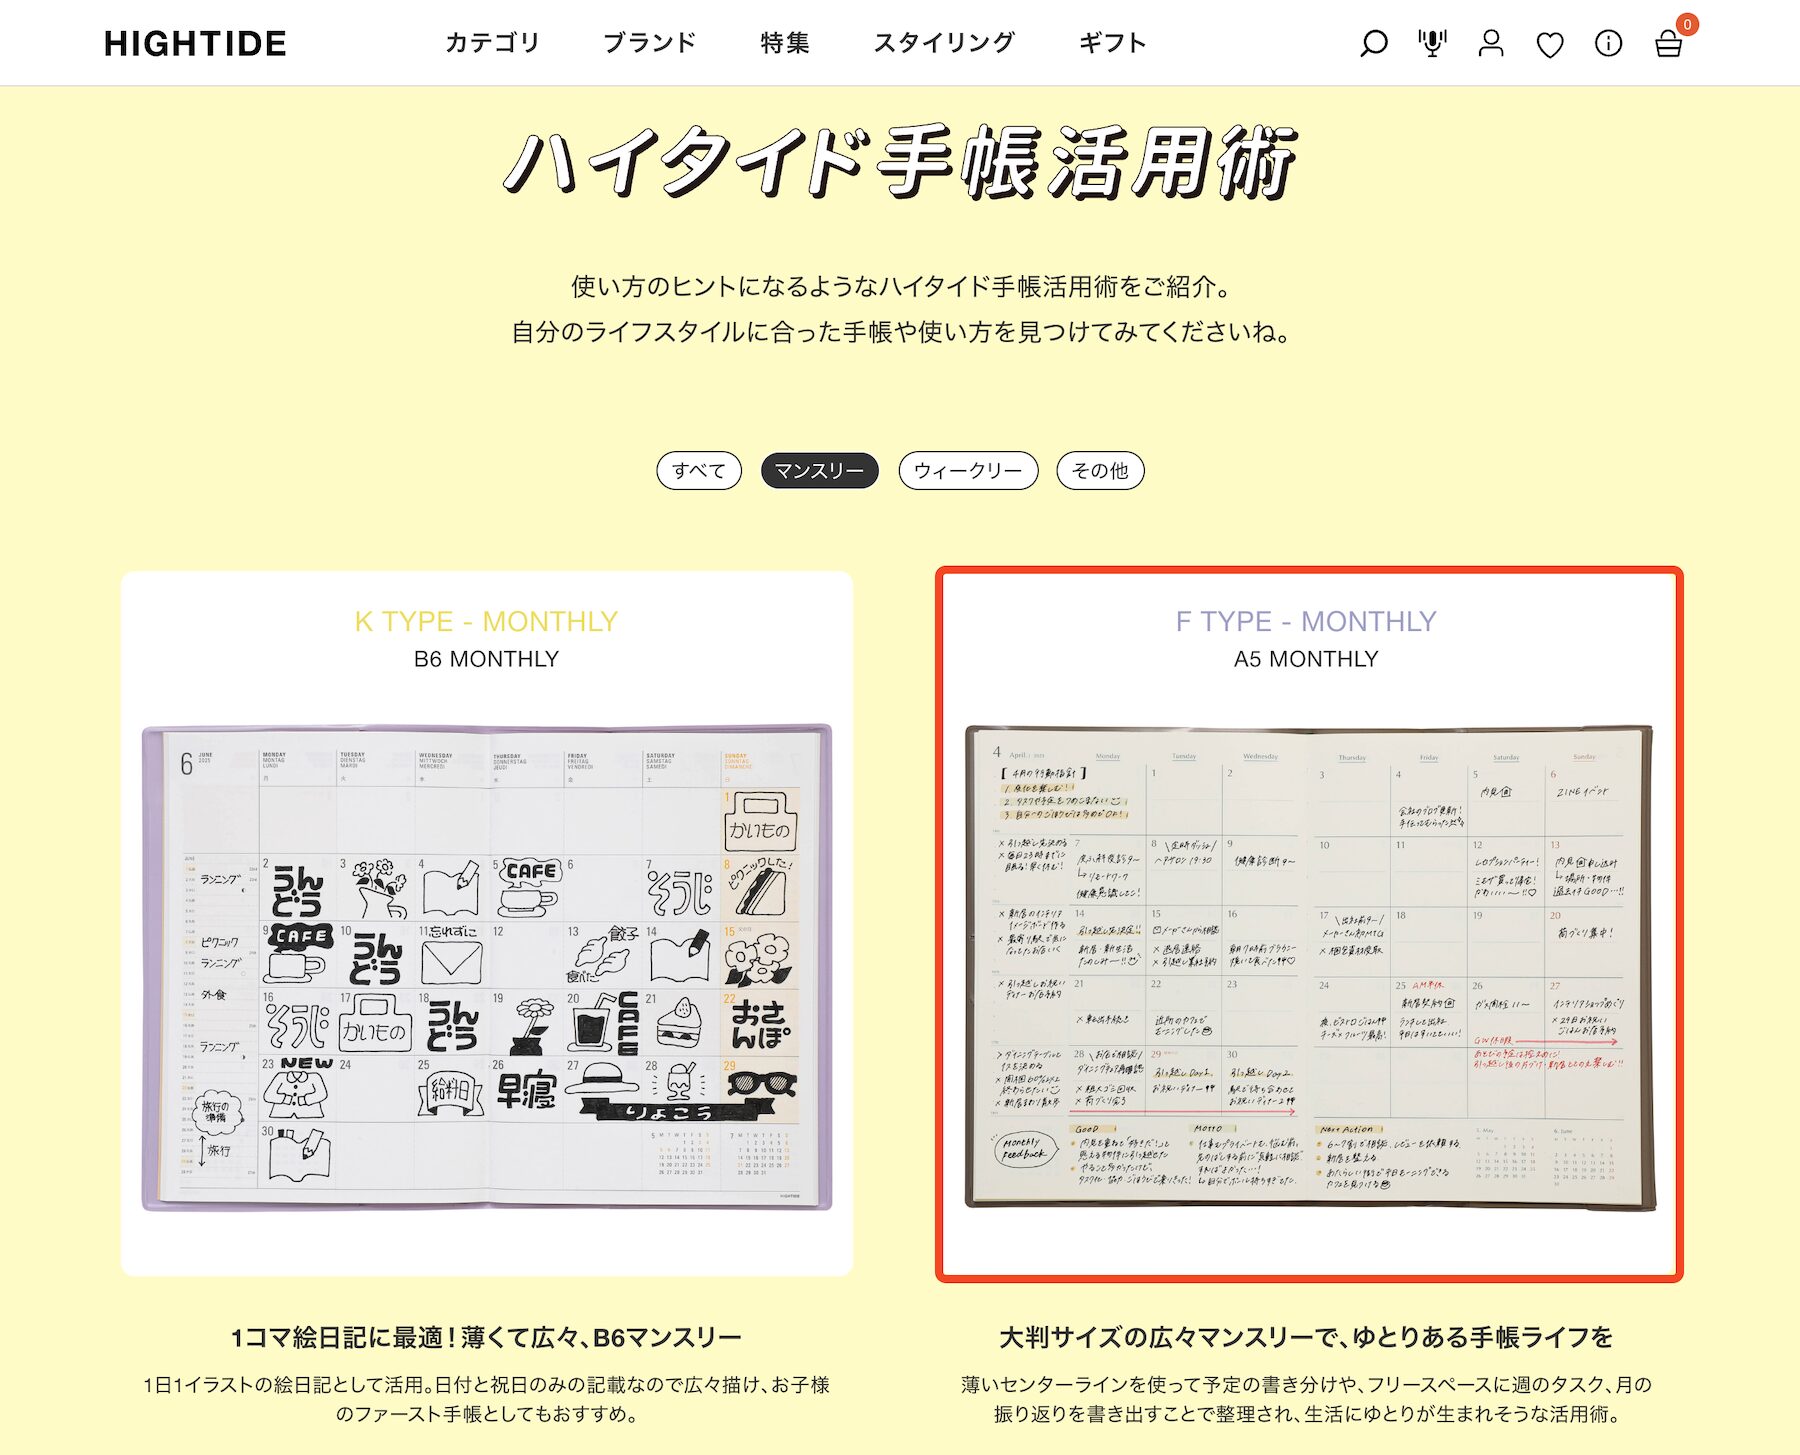The width and height of the screenshot is (1800, 1455).
Task: Open the heart wishlist icon
Action: point(1550,44)
